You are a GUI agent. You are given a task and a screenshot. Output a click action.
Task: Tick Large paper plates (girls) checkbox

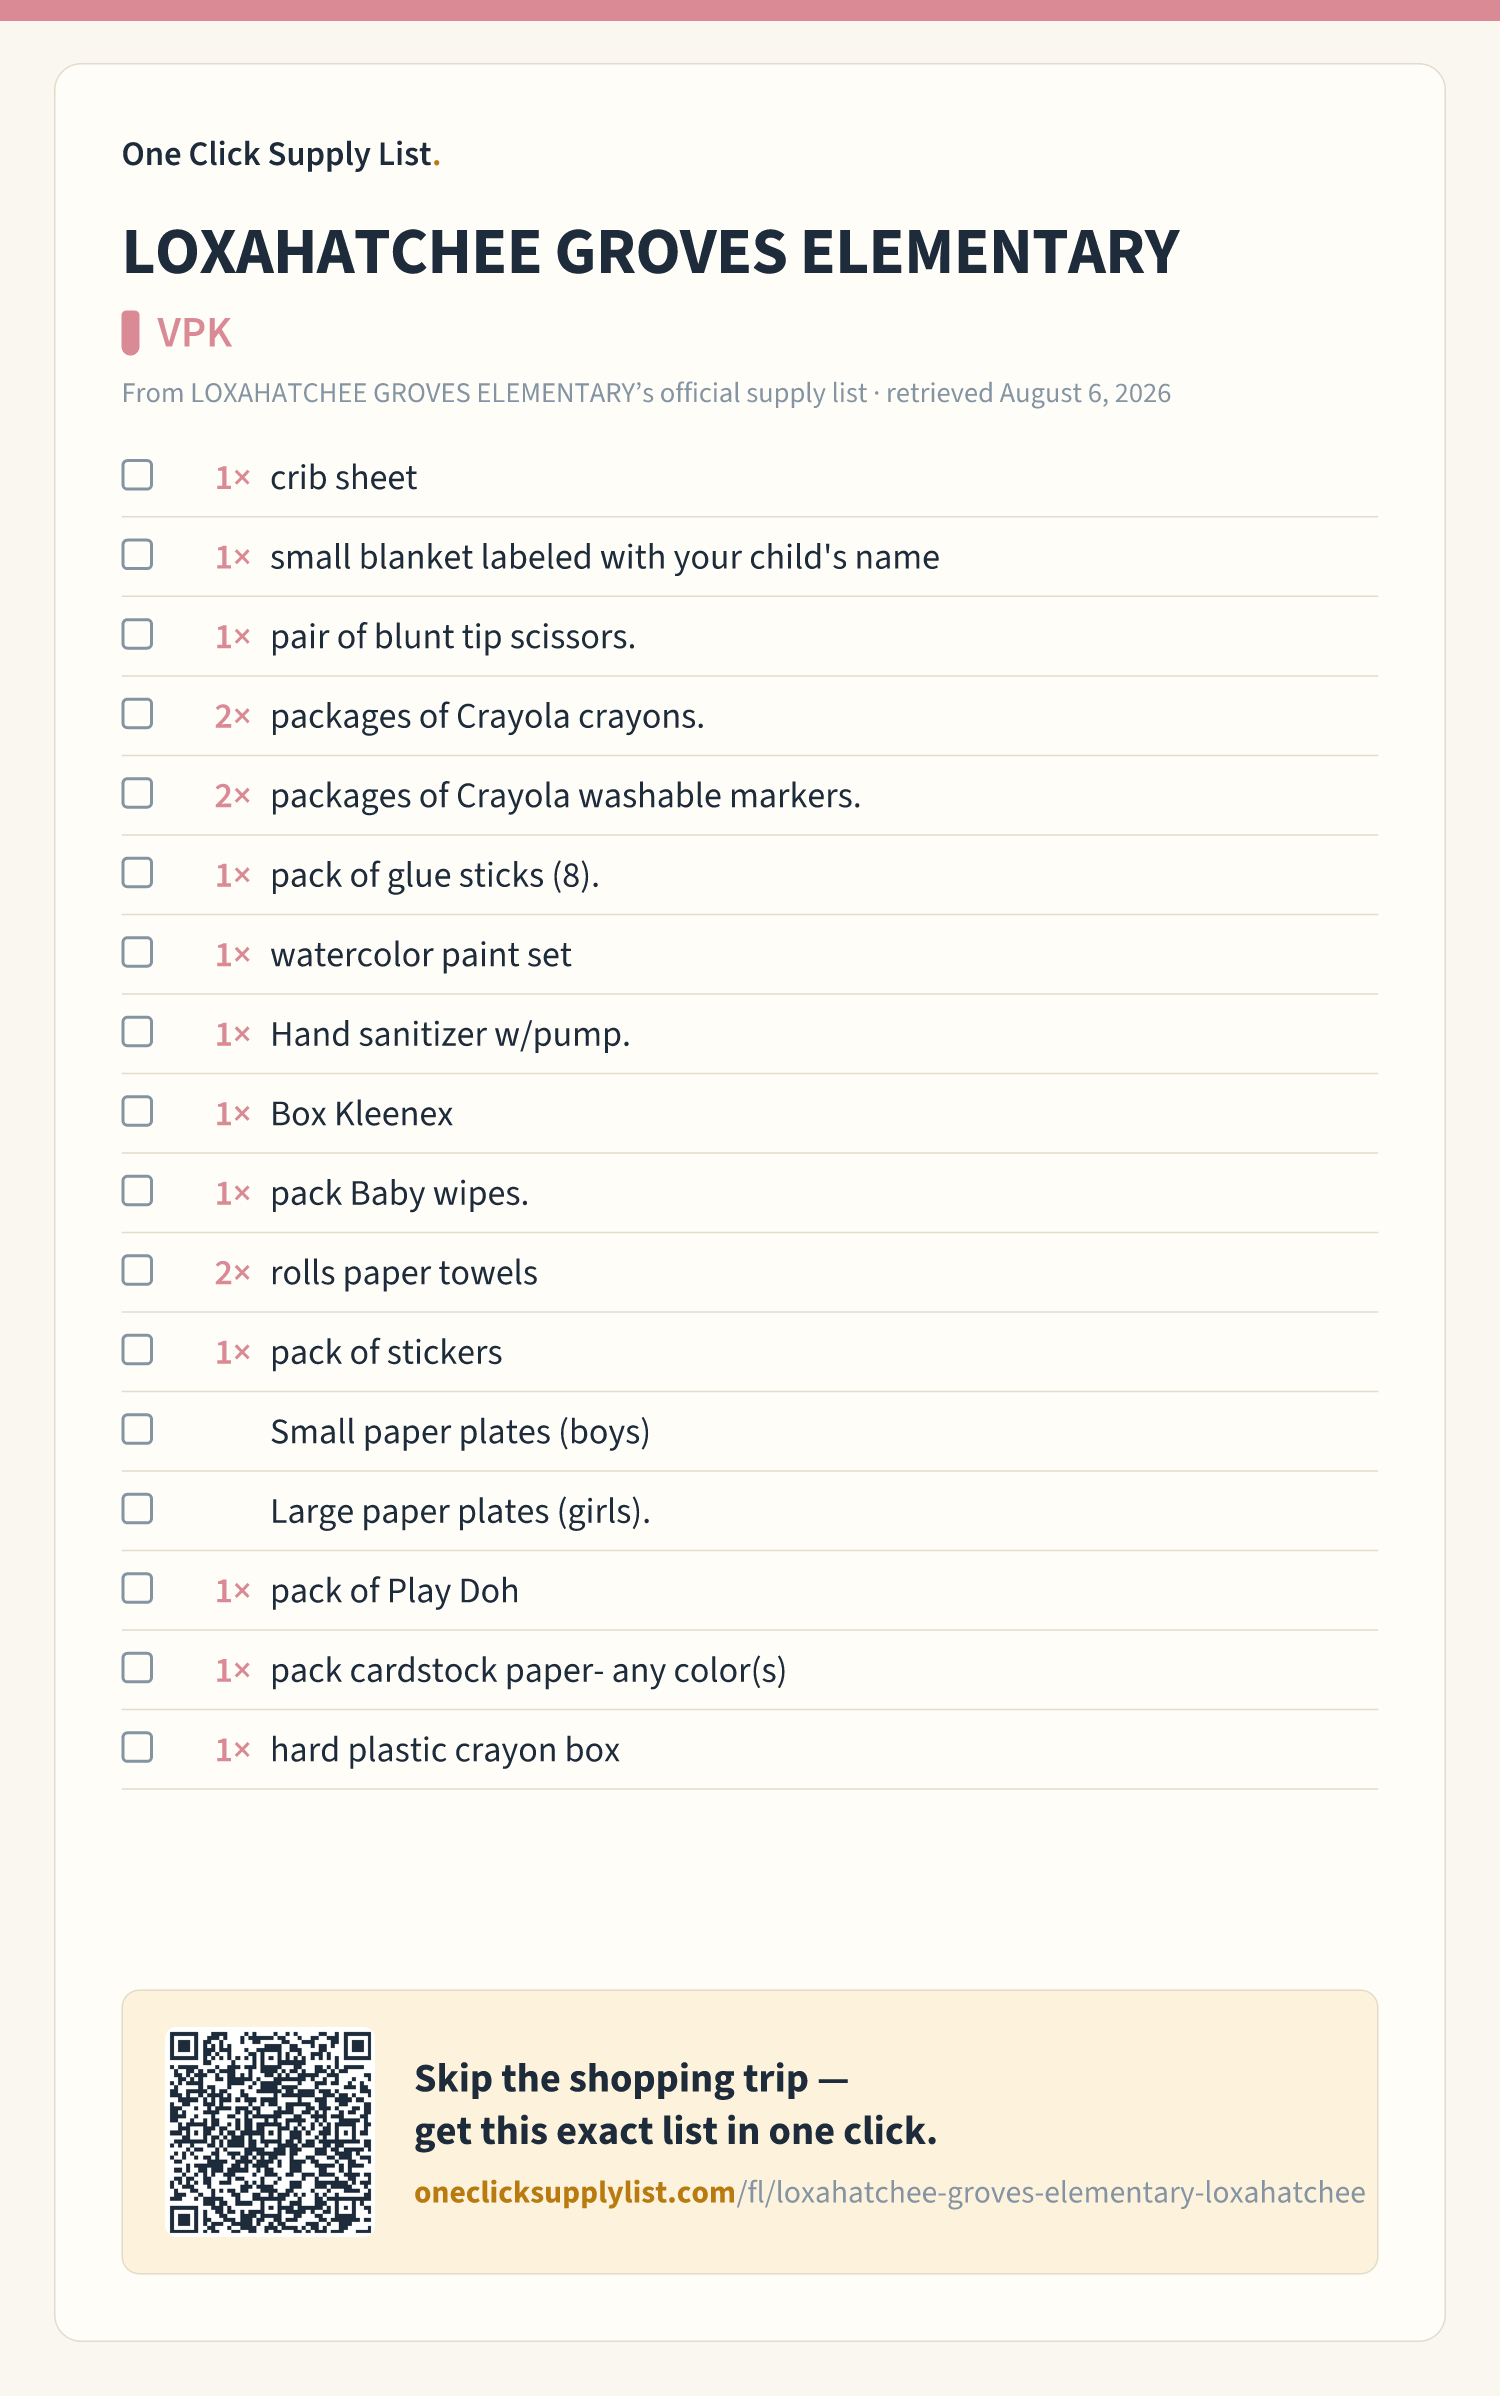[137, 1509]
